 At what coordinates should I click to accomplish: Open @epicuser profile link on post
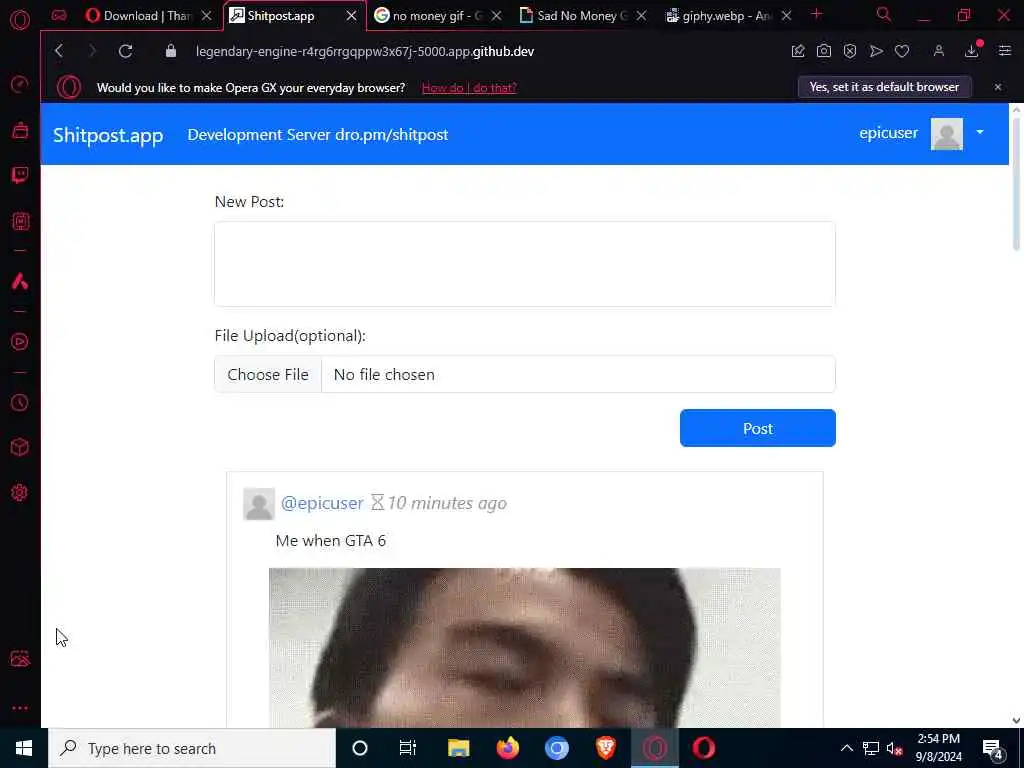322,503
